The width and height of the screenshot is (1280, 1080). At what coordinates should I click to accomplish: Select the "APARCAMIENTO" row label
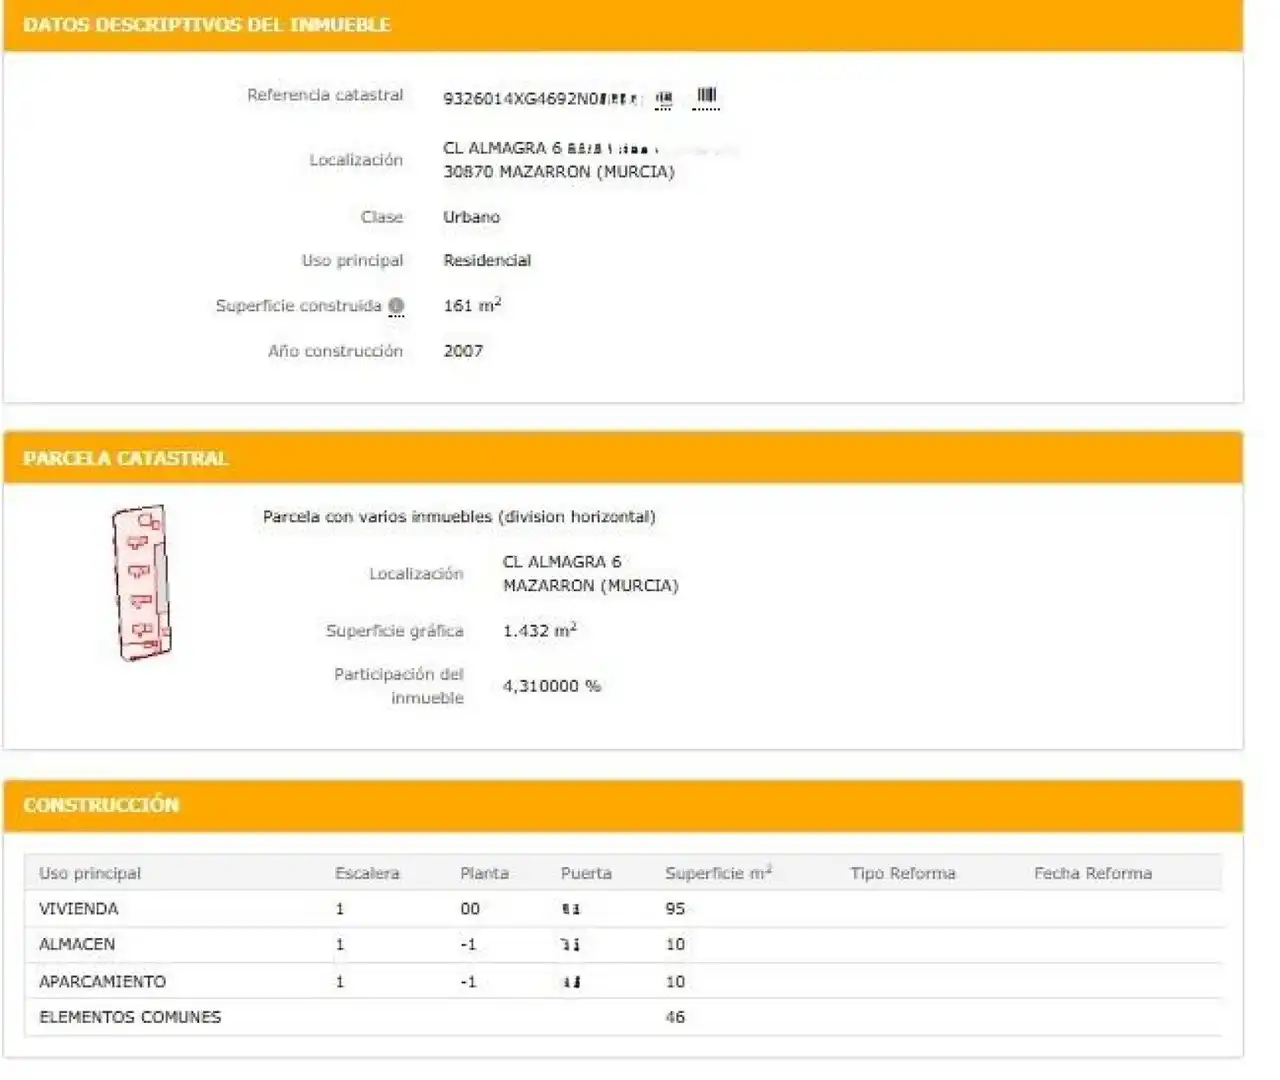point(103,982)
